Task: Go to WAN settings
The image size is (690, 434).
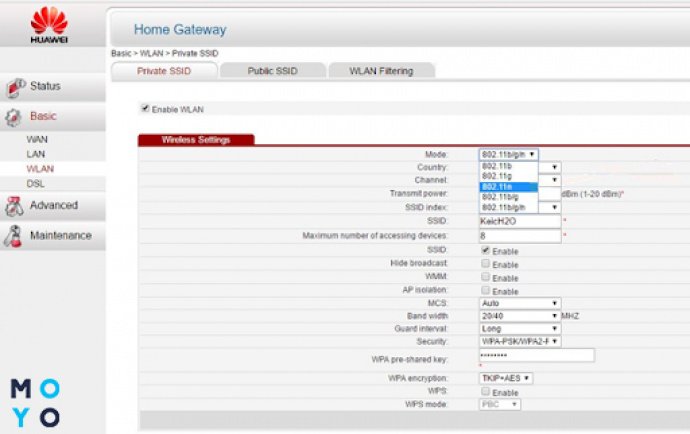Action: [37, 140]
